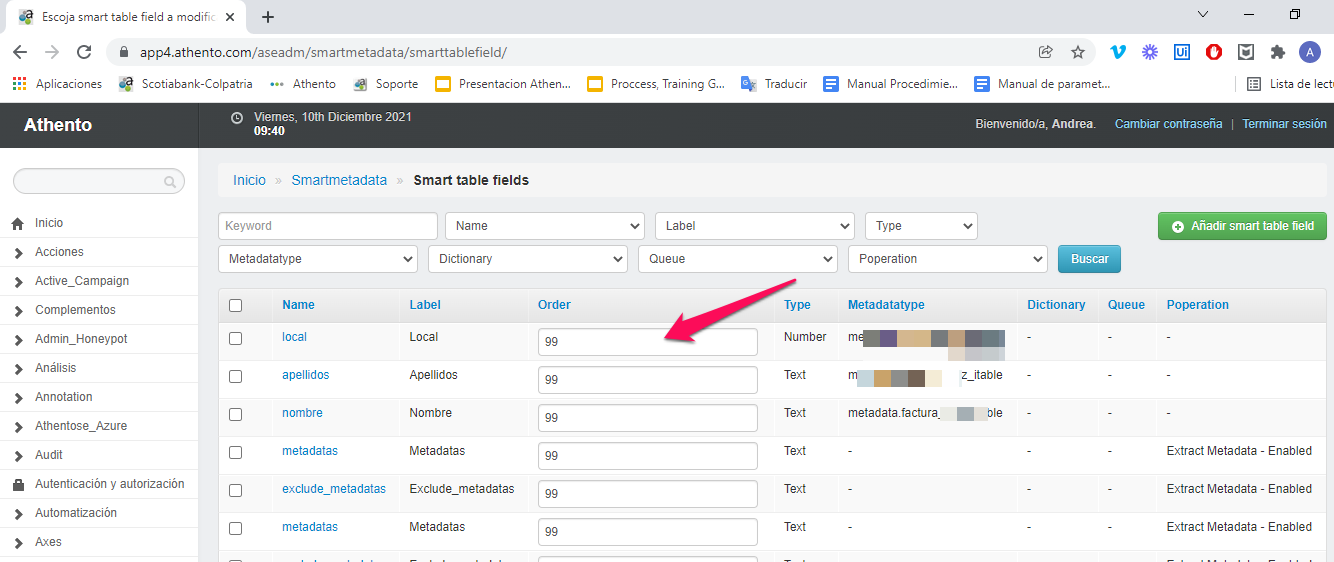Bookmark this page with the star icon
1334x562 pixels.
(1077, 52)
